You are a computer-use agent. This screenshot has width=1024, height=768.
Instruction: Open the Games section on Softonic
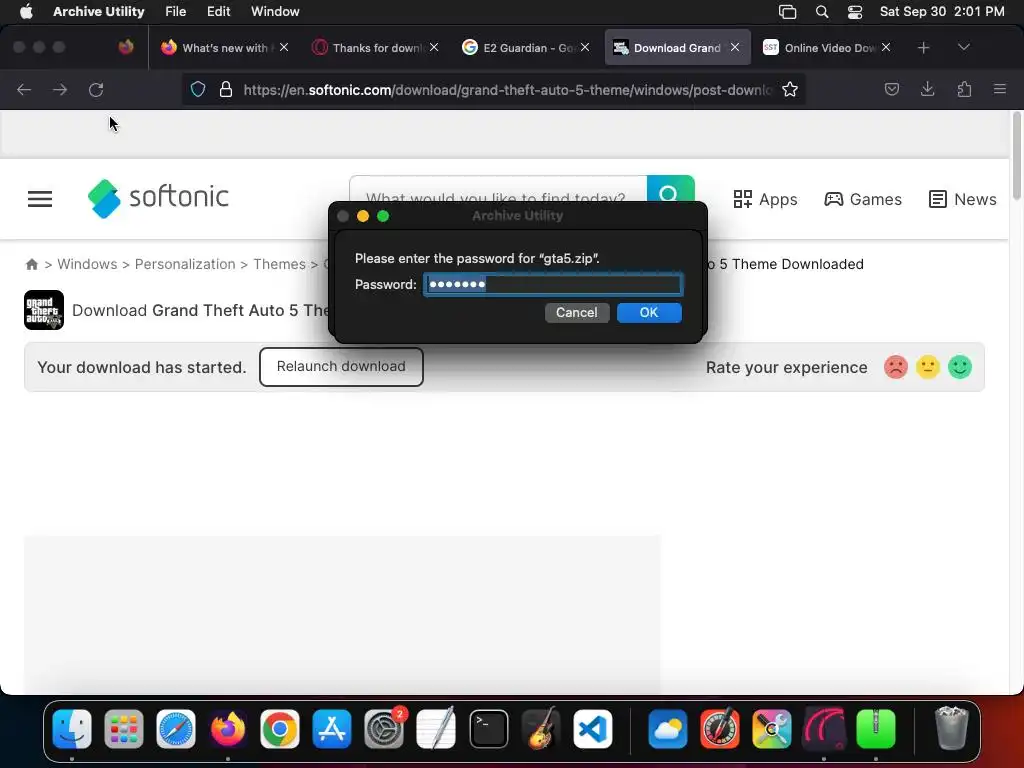point(863,199)
